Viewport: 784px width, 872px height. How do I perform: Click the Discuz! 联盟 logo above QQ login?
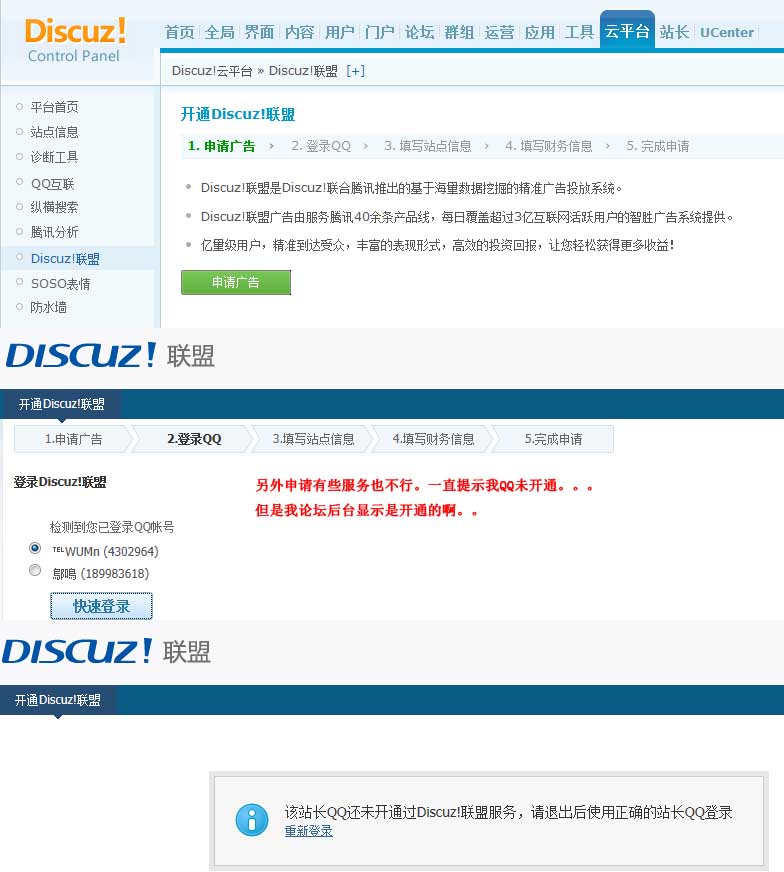click(110, 355)
